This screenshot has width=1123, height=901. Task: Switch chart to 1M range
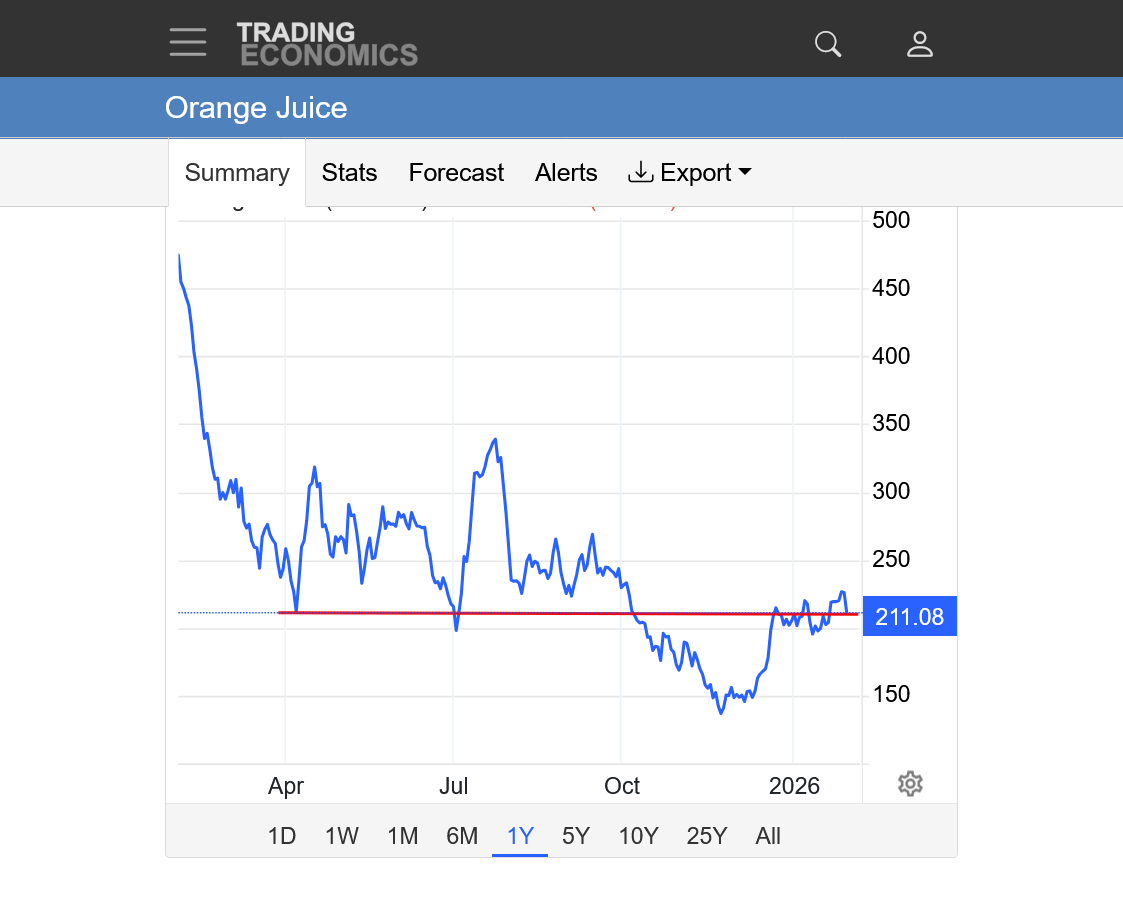click(x=402, y=836)
